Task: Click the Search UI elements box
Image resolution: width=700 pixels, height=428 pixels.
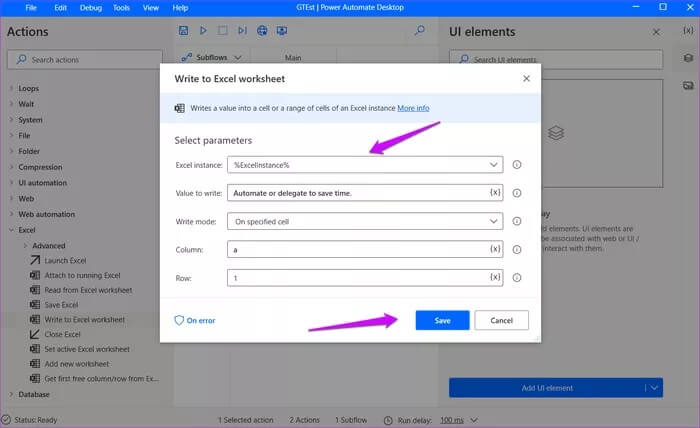Action: [x=556, y=59]
